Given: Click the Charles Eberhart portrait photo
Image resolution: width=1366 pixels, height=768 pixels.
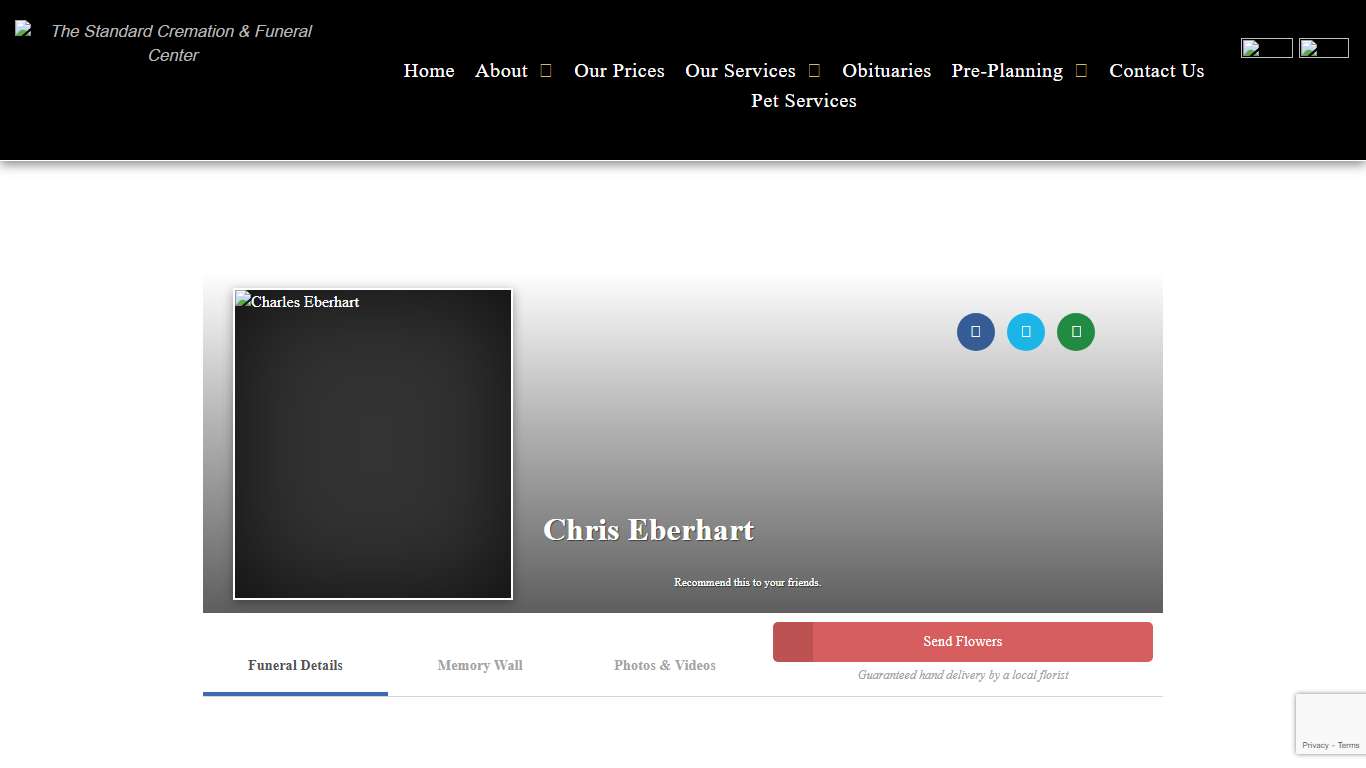Looking at the screenshot, I should pyautogui.click(x=372, y=444).
